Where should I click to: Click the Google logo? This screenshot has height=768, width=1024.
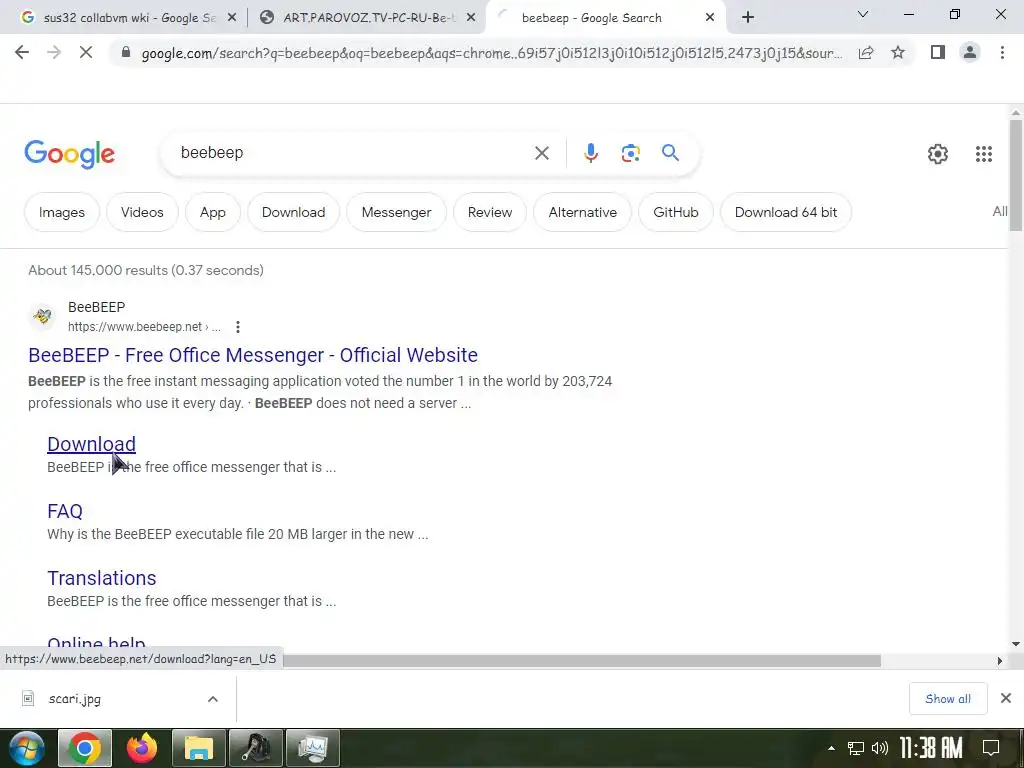click(69, 154)
